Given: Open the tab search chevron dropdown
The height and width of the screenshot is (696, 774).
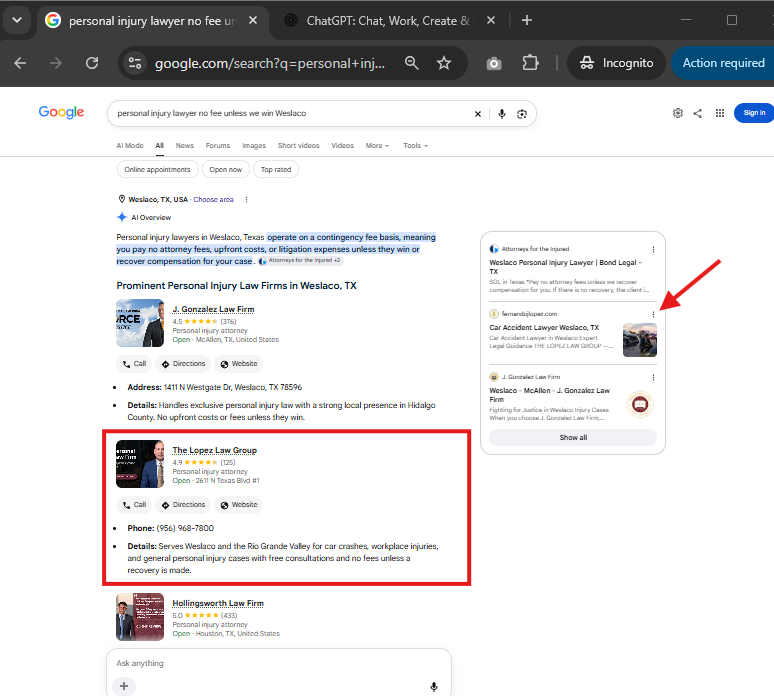Looking at the screenshot, I should tap(17, 20).
